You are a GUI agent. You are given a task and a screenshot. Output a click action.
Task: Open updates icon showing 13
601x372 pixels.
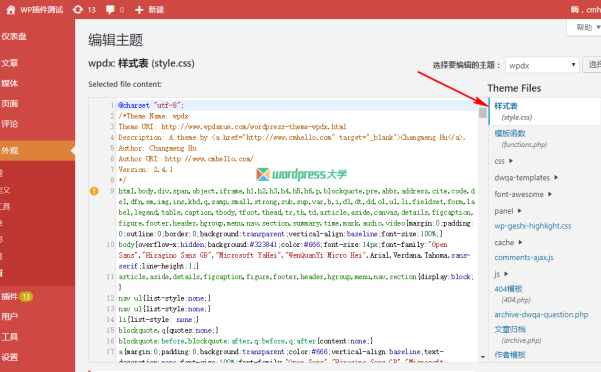click(x=78, y=10)
